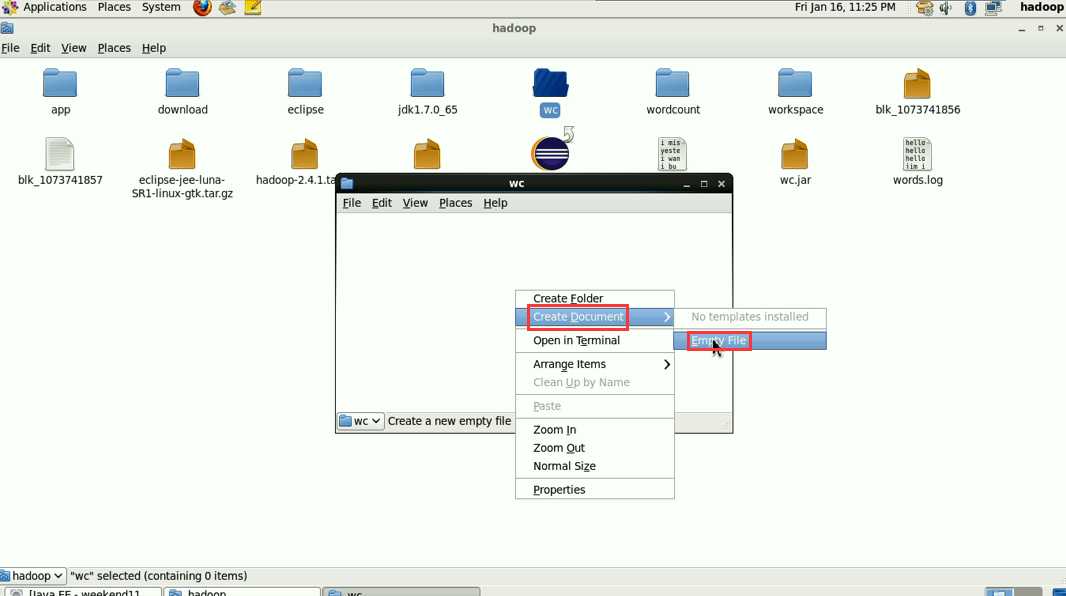Select the blk_1073741856 package icon
Image resolution: width=1066 pixels, height=596 pixels.
[x=917, y=84]
